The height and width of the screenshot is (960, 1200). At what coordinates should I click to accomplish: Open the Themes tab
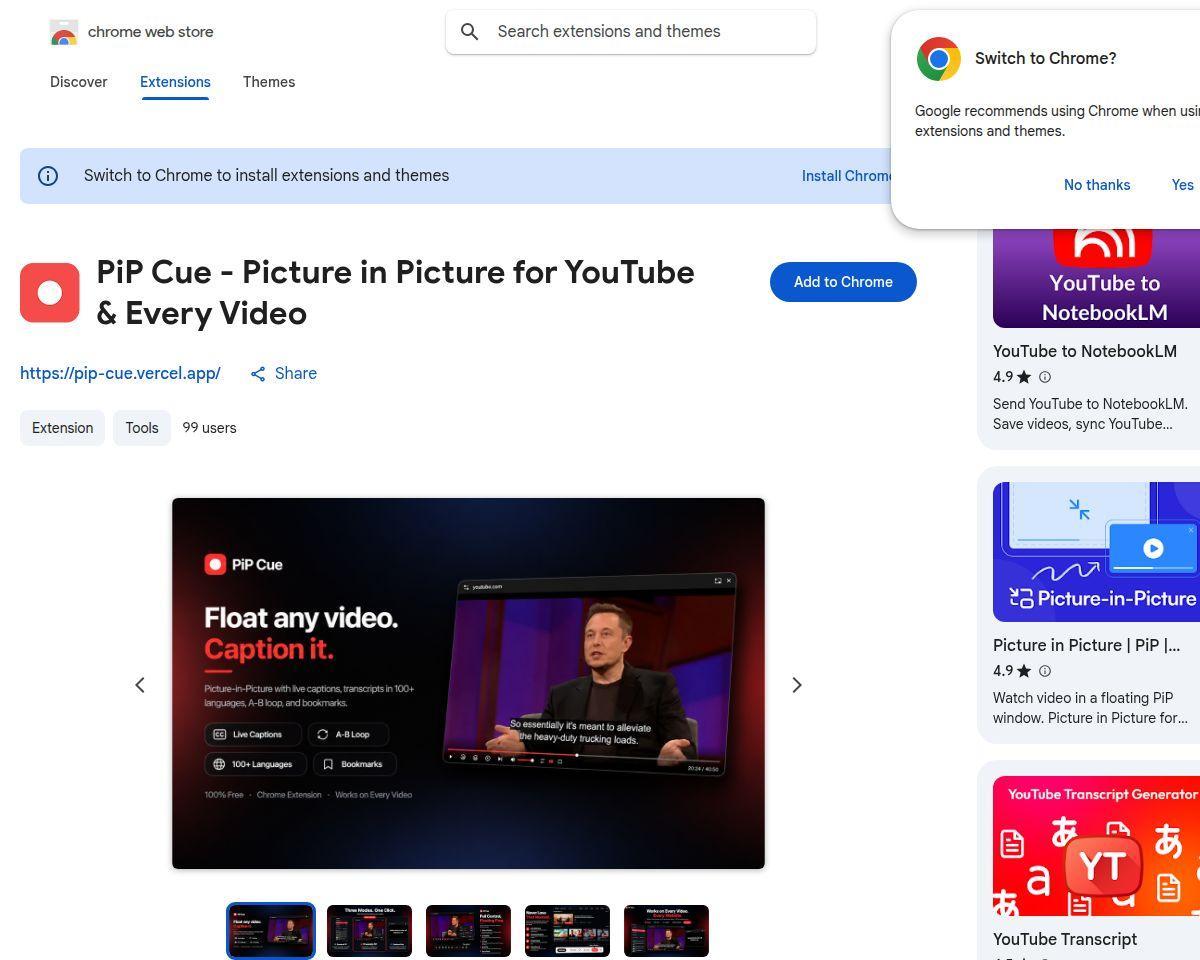click(269, 82)
